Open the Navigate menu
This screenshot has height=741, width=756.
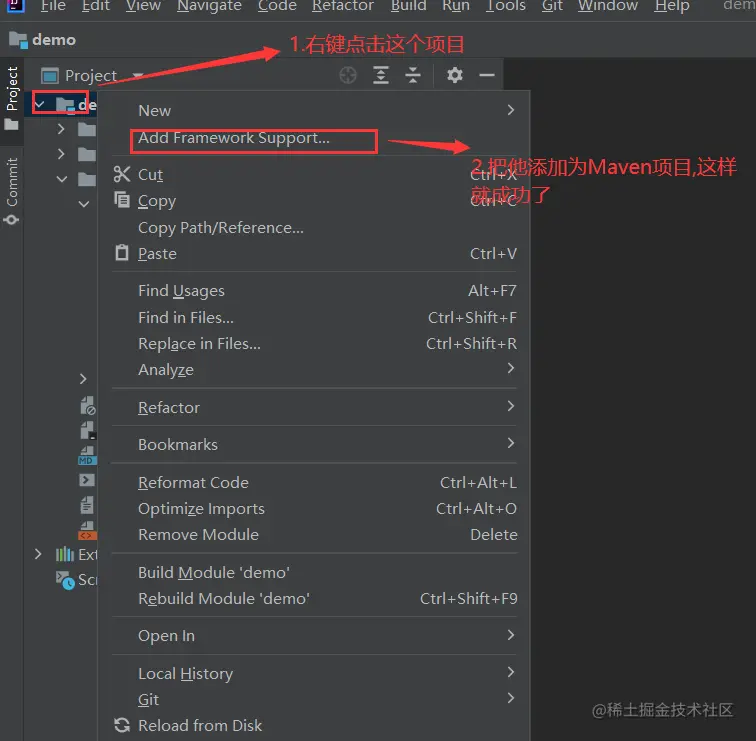pos(209,6)
